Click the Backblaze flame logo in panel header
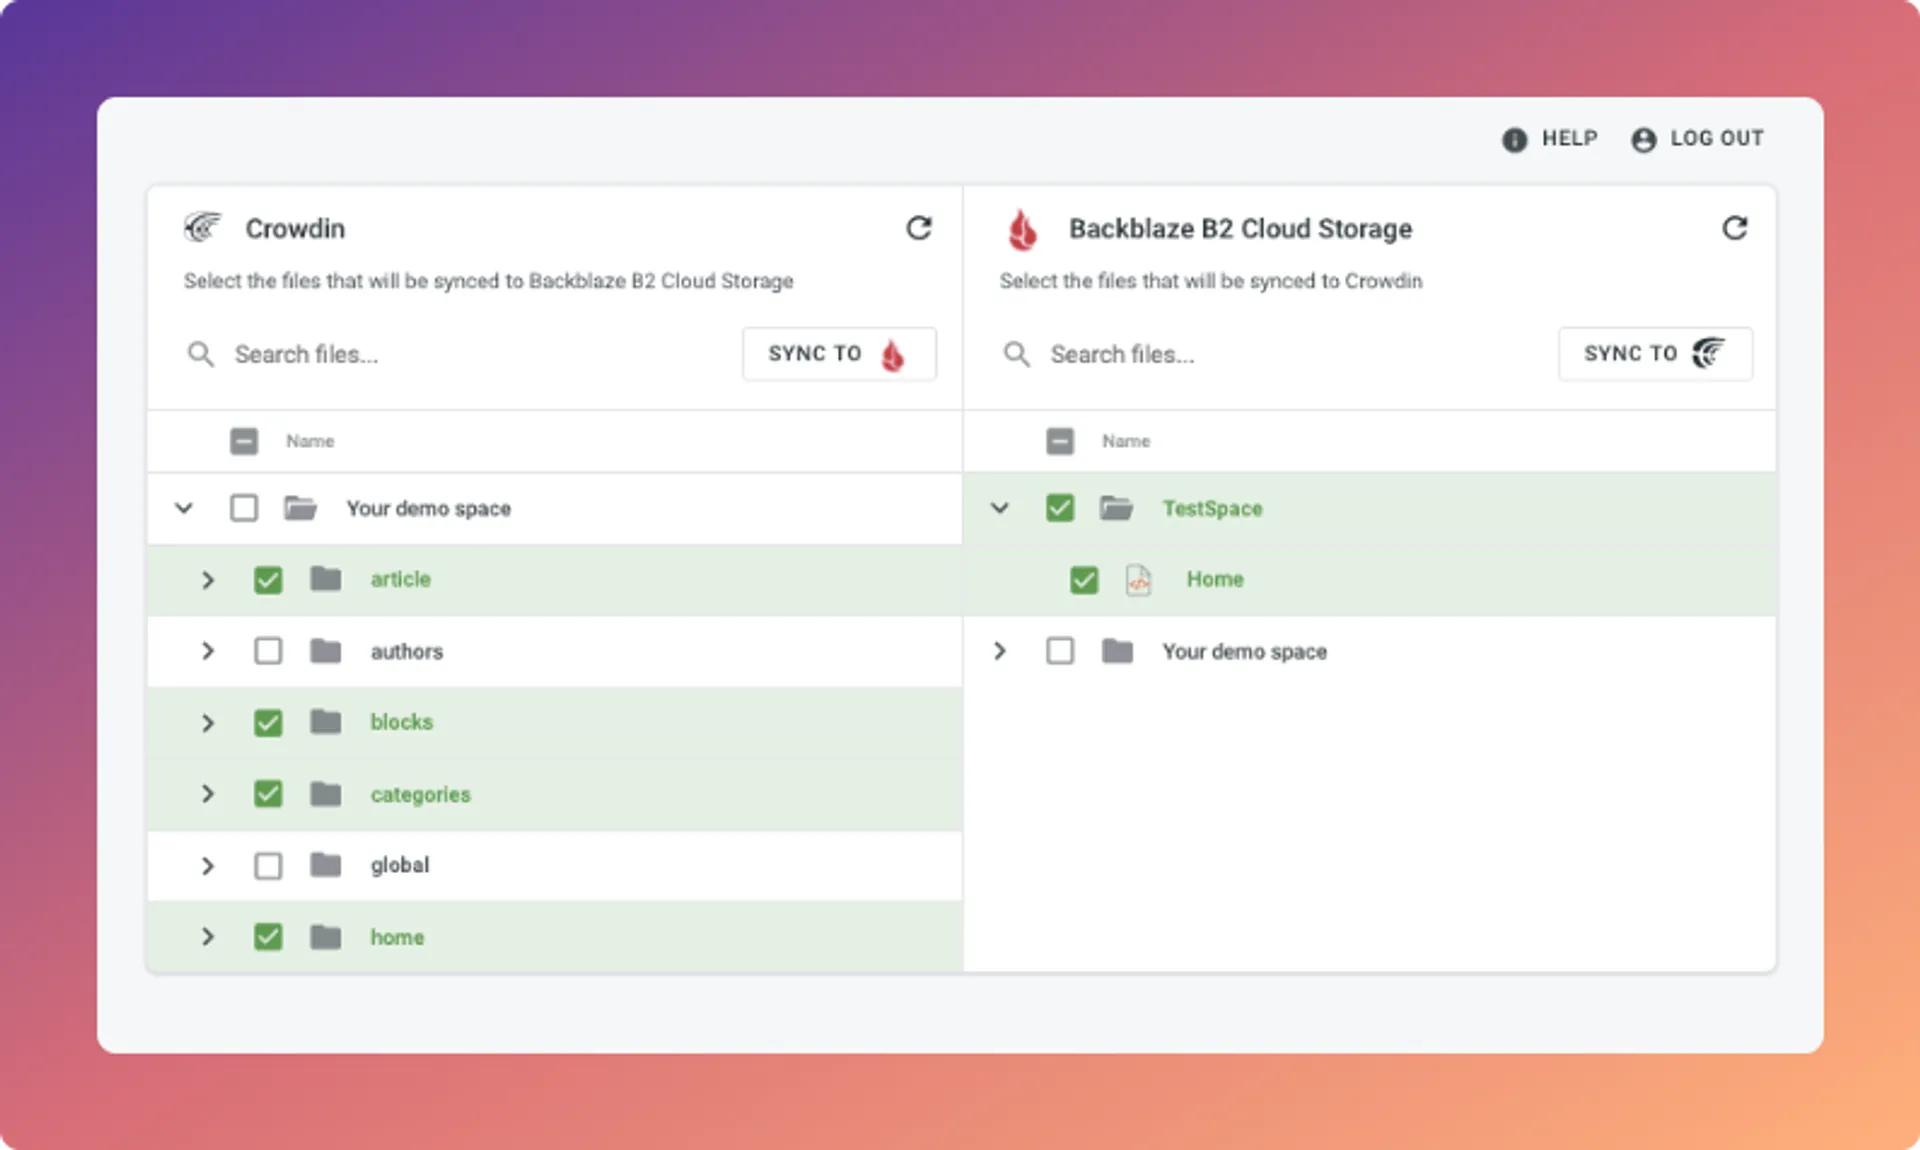This screenshot has height=1150, width=1920. [x=1022, y=229]
